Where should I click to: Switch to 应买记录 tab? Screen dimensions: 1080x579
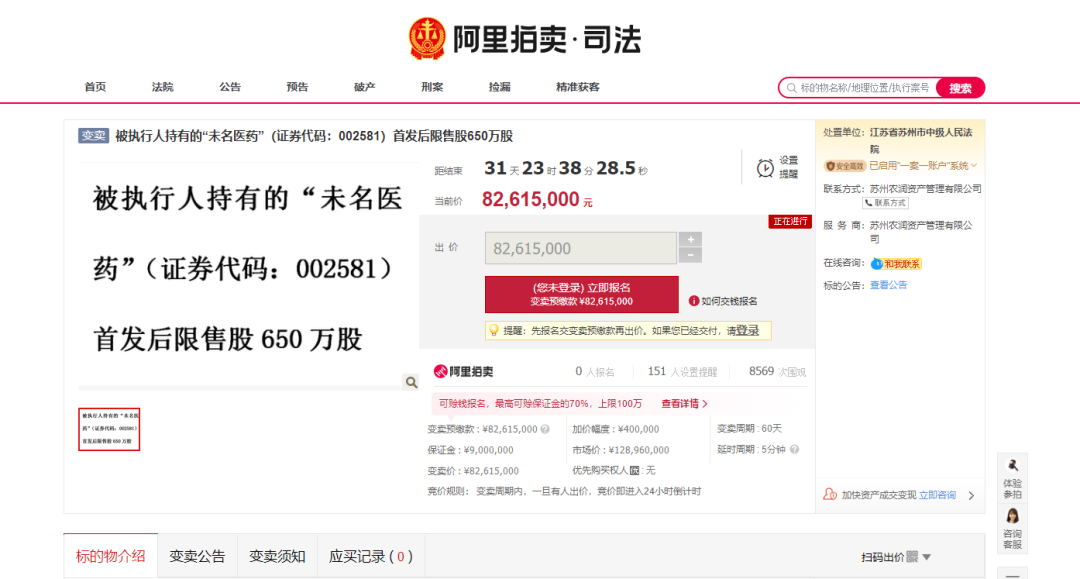(371, 556)
